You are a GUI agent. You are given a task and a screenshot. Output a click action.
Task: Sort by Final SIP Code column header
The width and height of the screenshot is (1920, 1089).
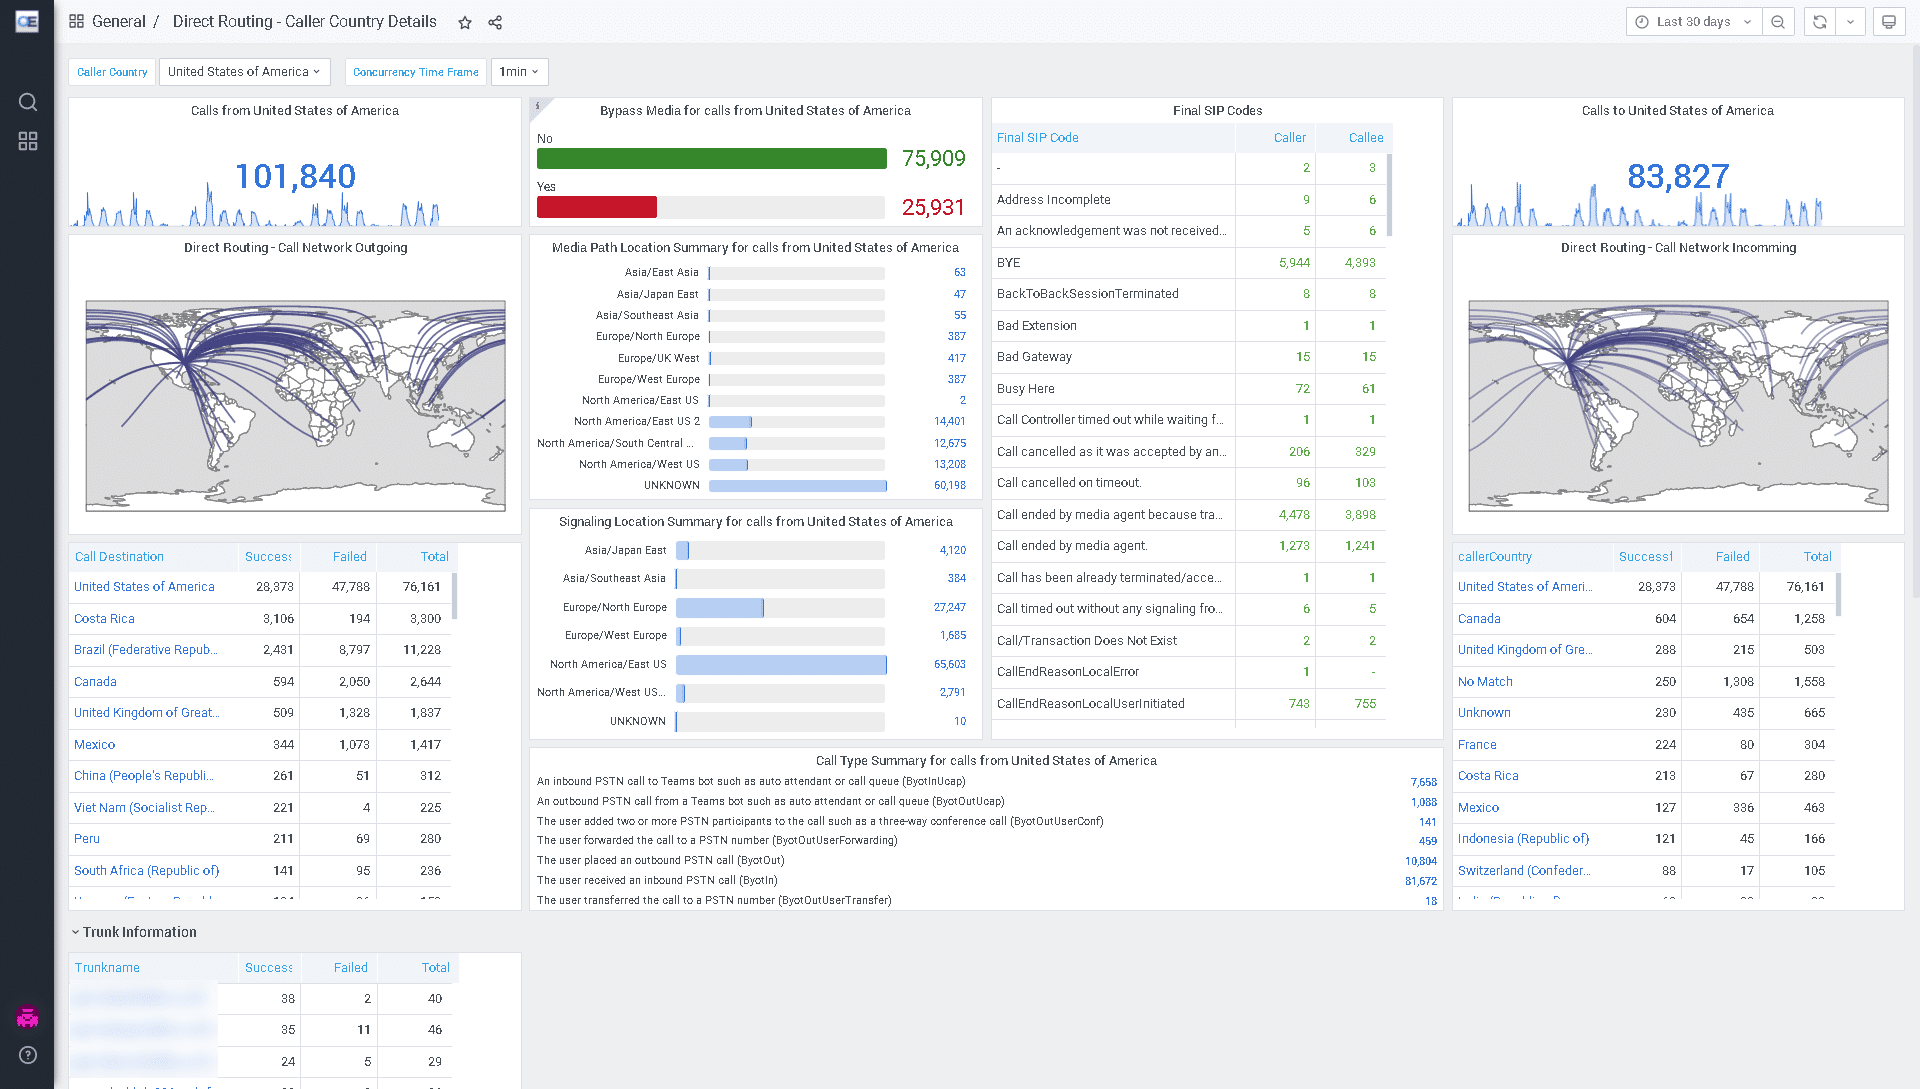[1038, 138]
